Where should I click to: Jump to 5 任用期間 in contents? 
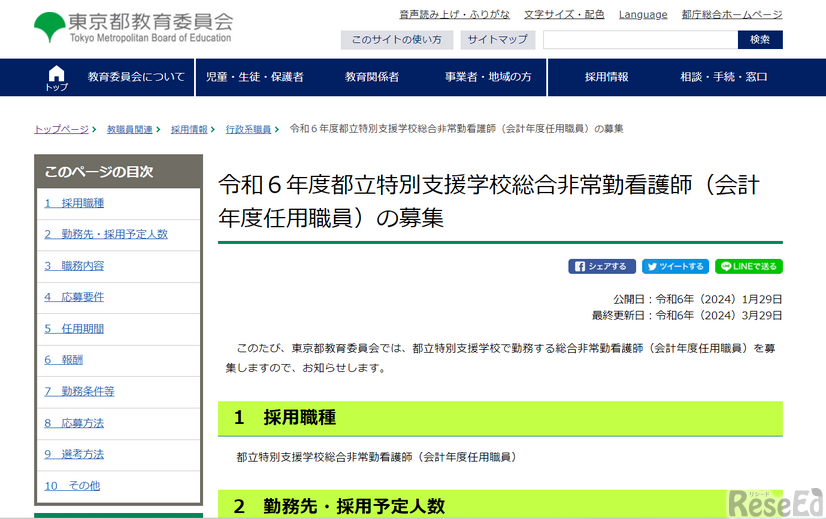tap(74, 329)
